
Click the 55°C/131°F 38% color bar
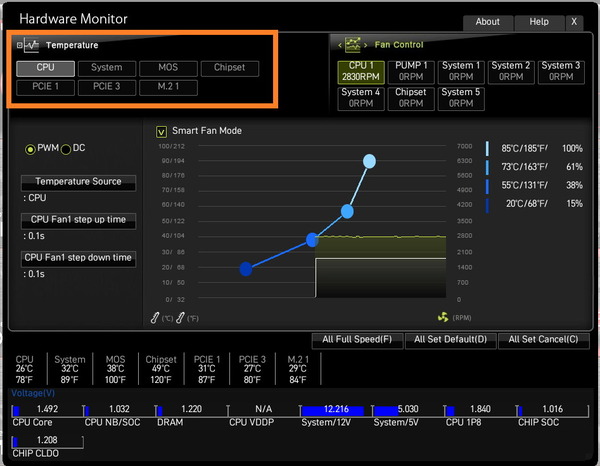[487, 186]
